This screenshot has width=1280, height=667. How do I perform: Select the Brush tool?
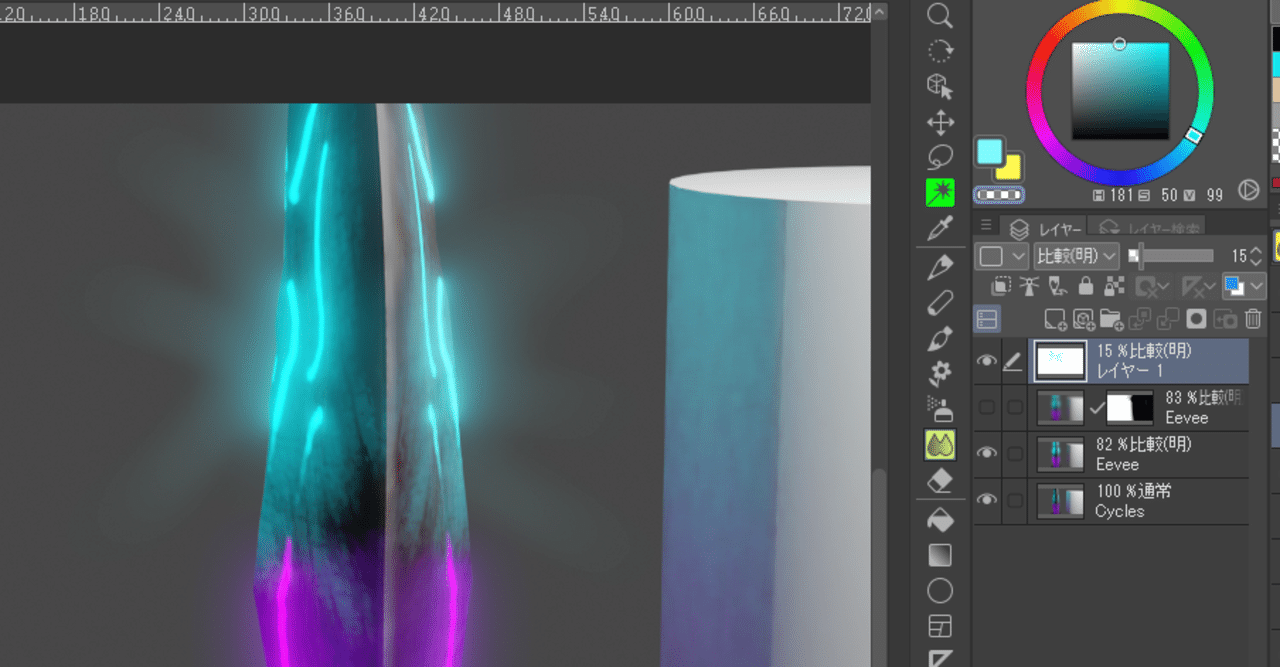pyautogui.click(x=939, y=338)
